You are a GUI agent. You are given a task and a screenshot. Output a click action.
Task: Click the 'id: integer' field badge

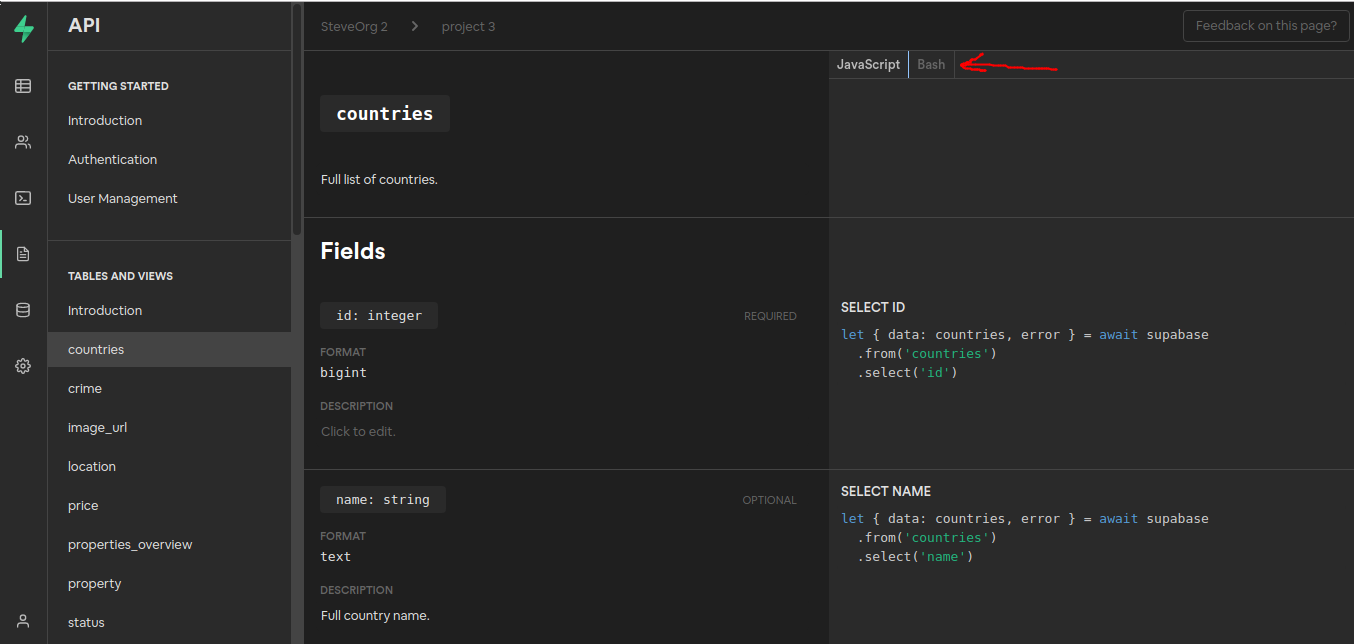[x=379, y=315]
